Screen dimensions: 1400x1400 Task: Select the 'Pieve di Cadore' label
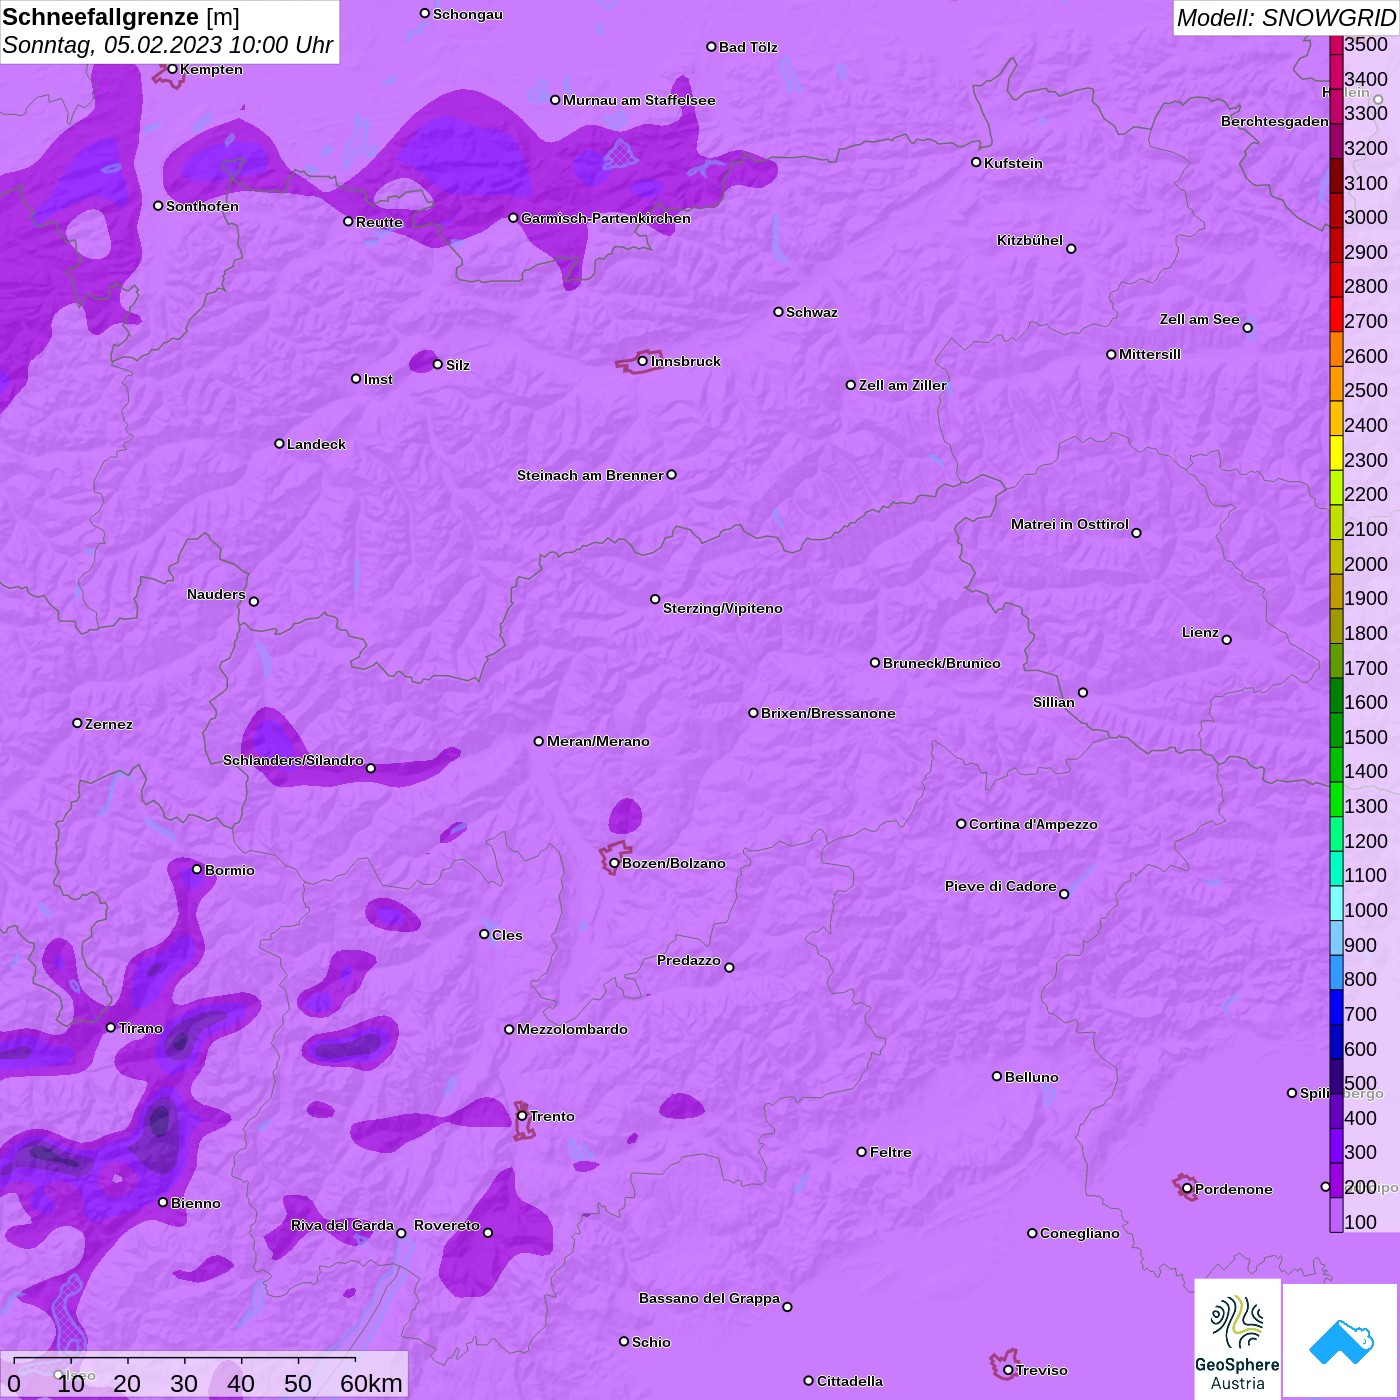coord(1001,886)
